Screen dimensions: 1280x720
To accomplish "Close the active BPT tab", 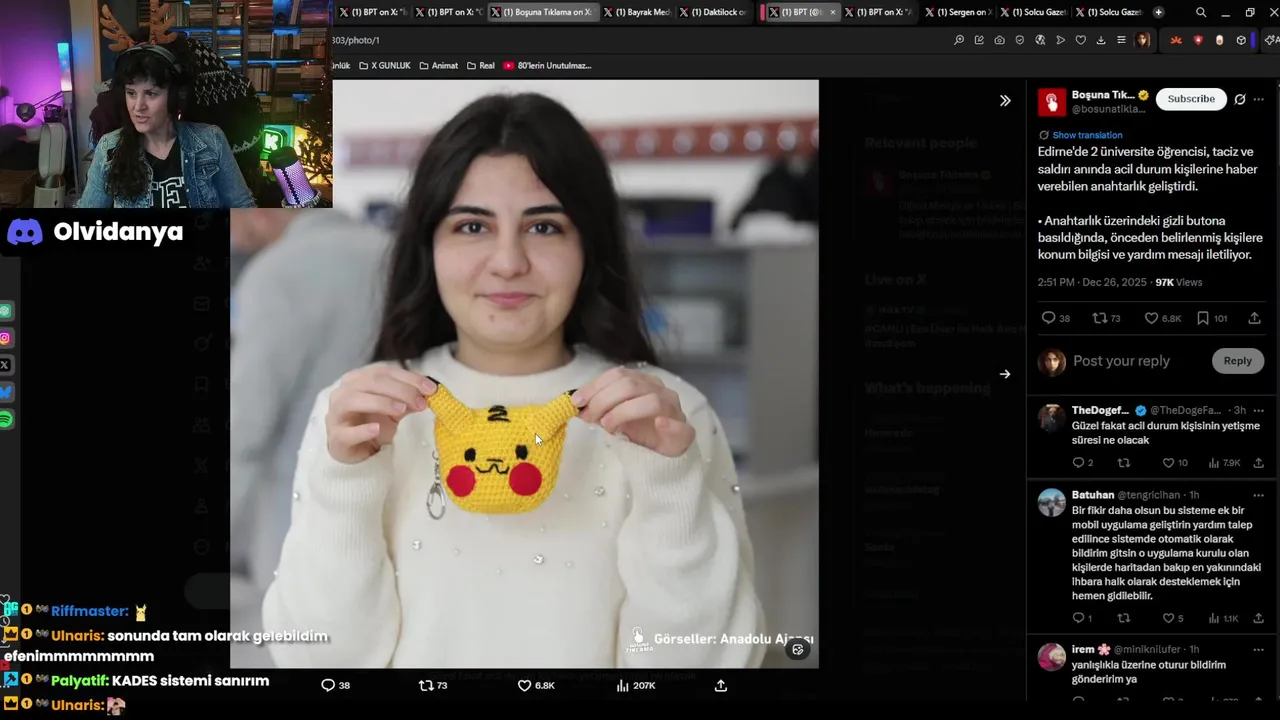I will [833, 12].
